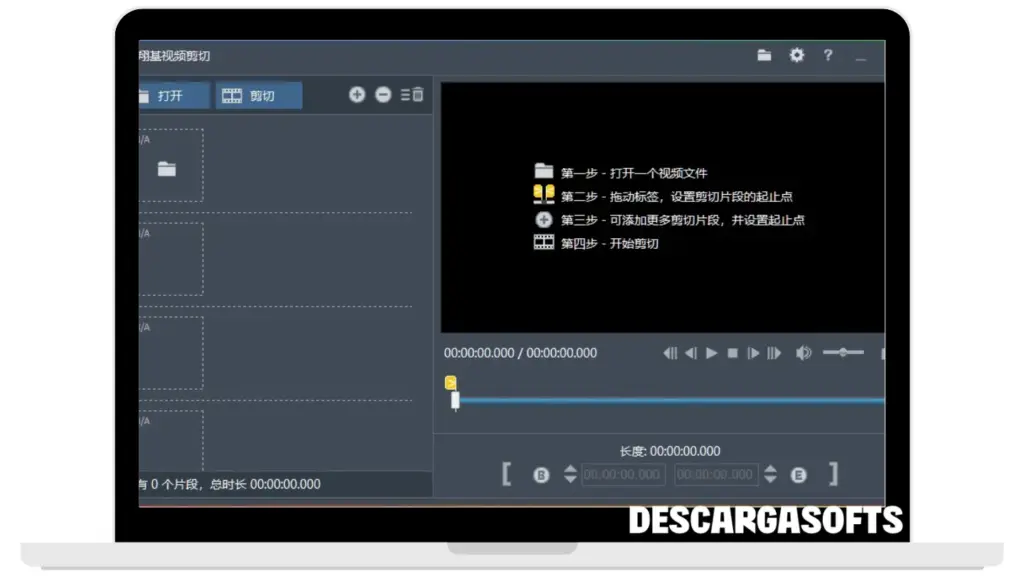Play the video
The width and height of the screenshot is (1024, 576).
point(711,353)
